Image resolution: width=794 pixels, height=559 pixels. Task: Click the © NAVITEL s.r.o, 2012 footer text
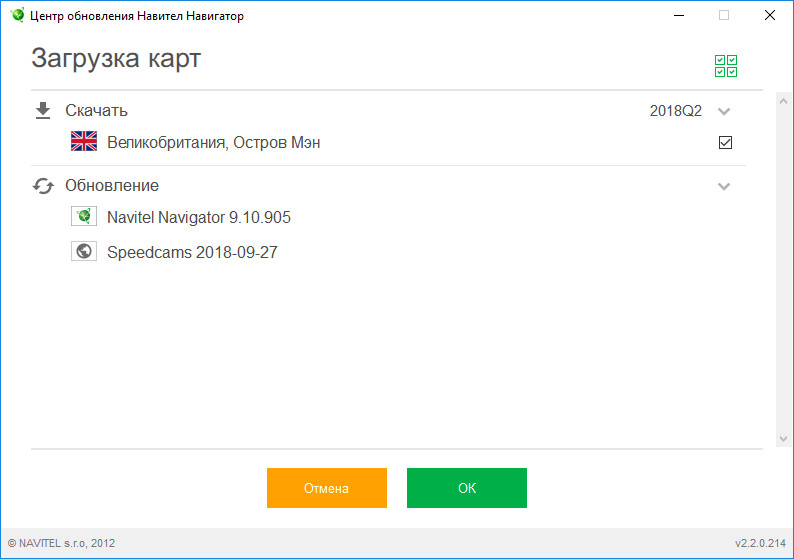[61, 543]
